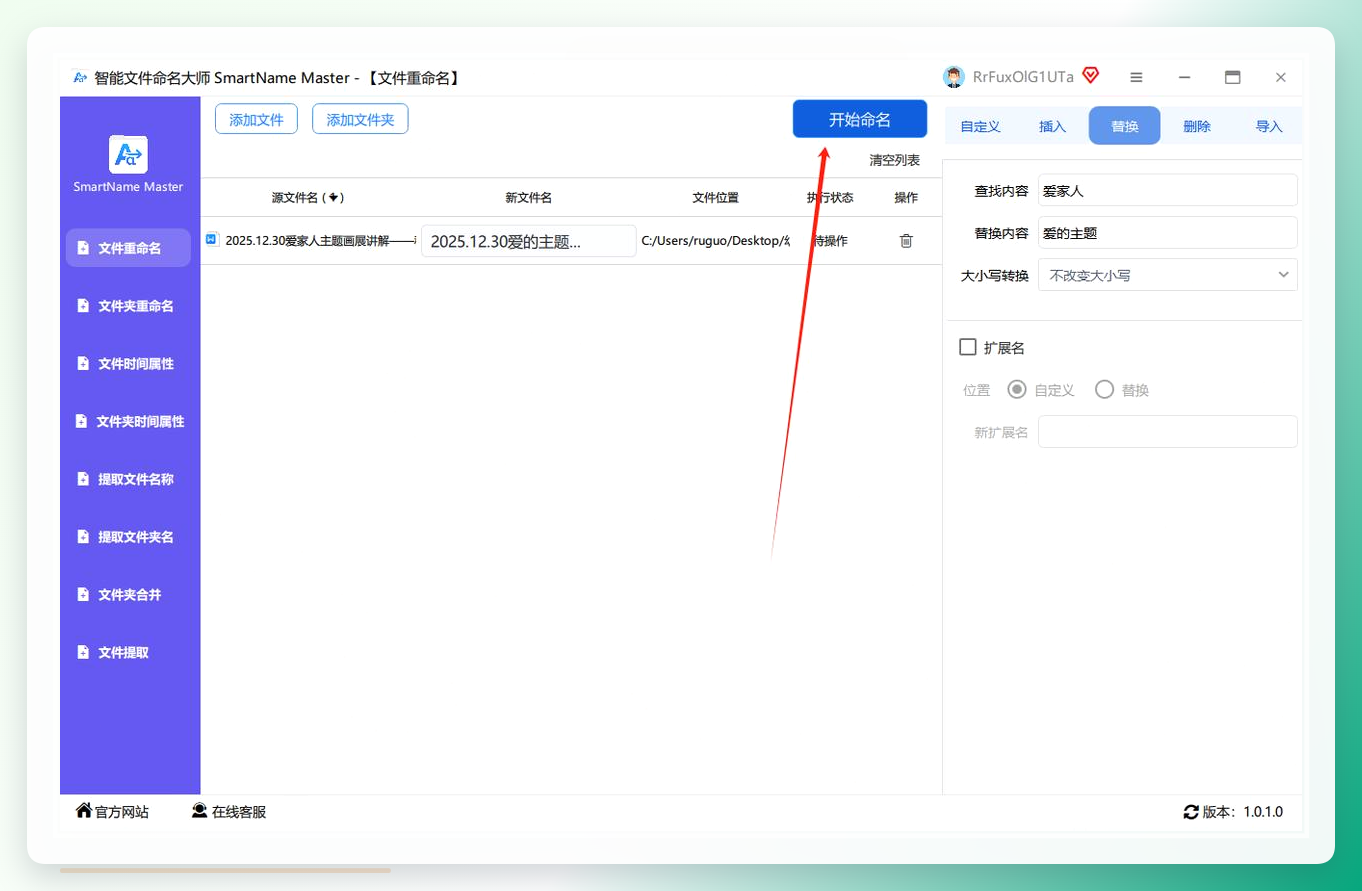Click the 添加文件 button
This screenshot has height=891, width=1362.
pos(257,119)
